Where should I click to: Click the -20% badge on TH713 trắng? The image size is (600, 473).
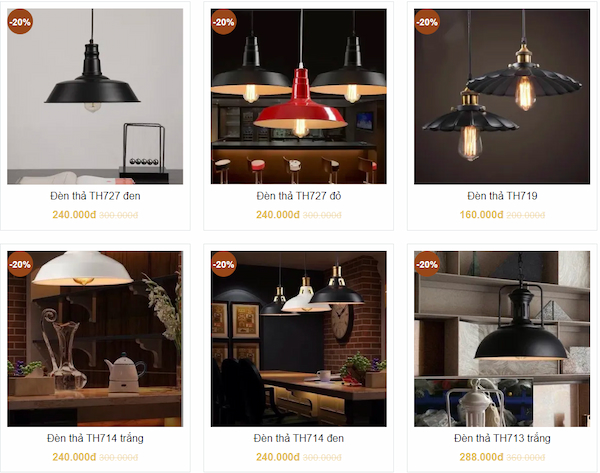coord(427,264)
